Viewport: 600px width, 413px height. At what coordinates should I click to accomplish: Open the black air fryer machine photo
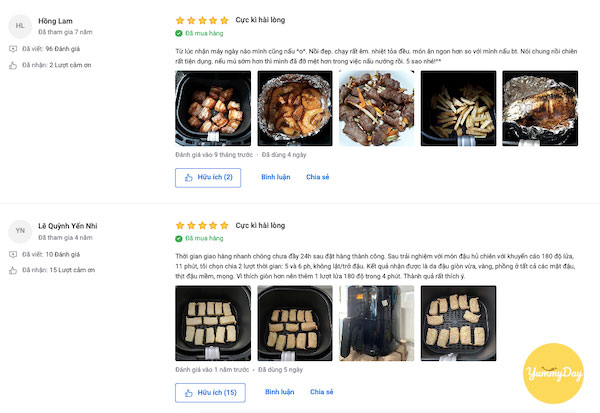377,323
